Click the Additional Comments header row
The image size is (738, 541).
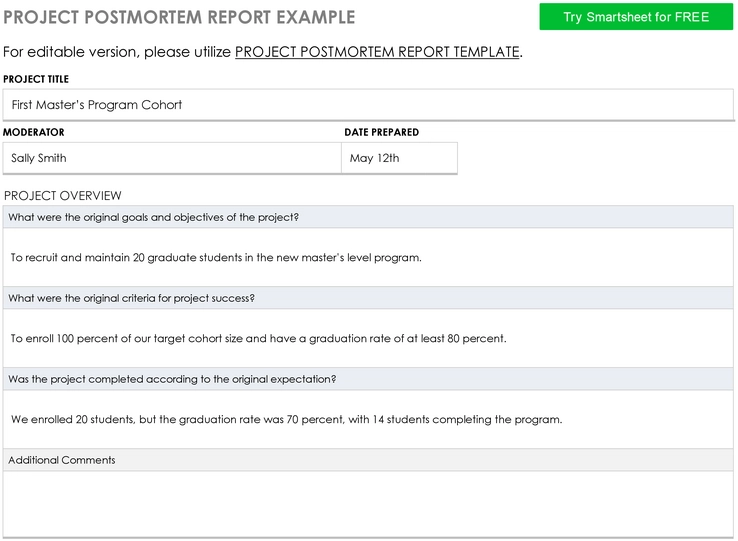[x=368, y=460]
